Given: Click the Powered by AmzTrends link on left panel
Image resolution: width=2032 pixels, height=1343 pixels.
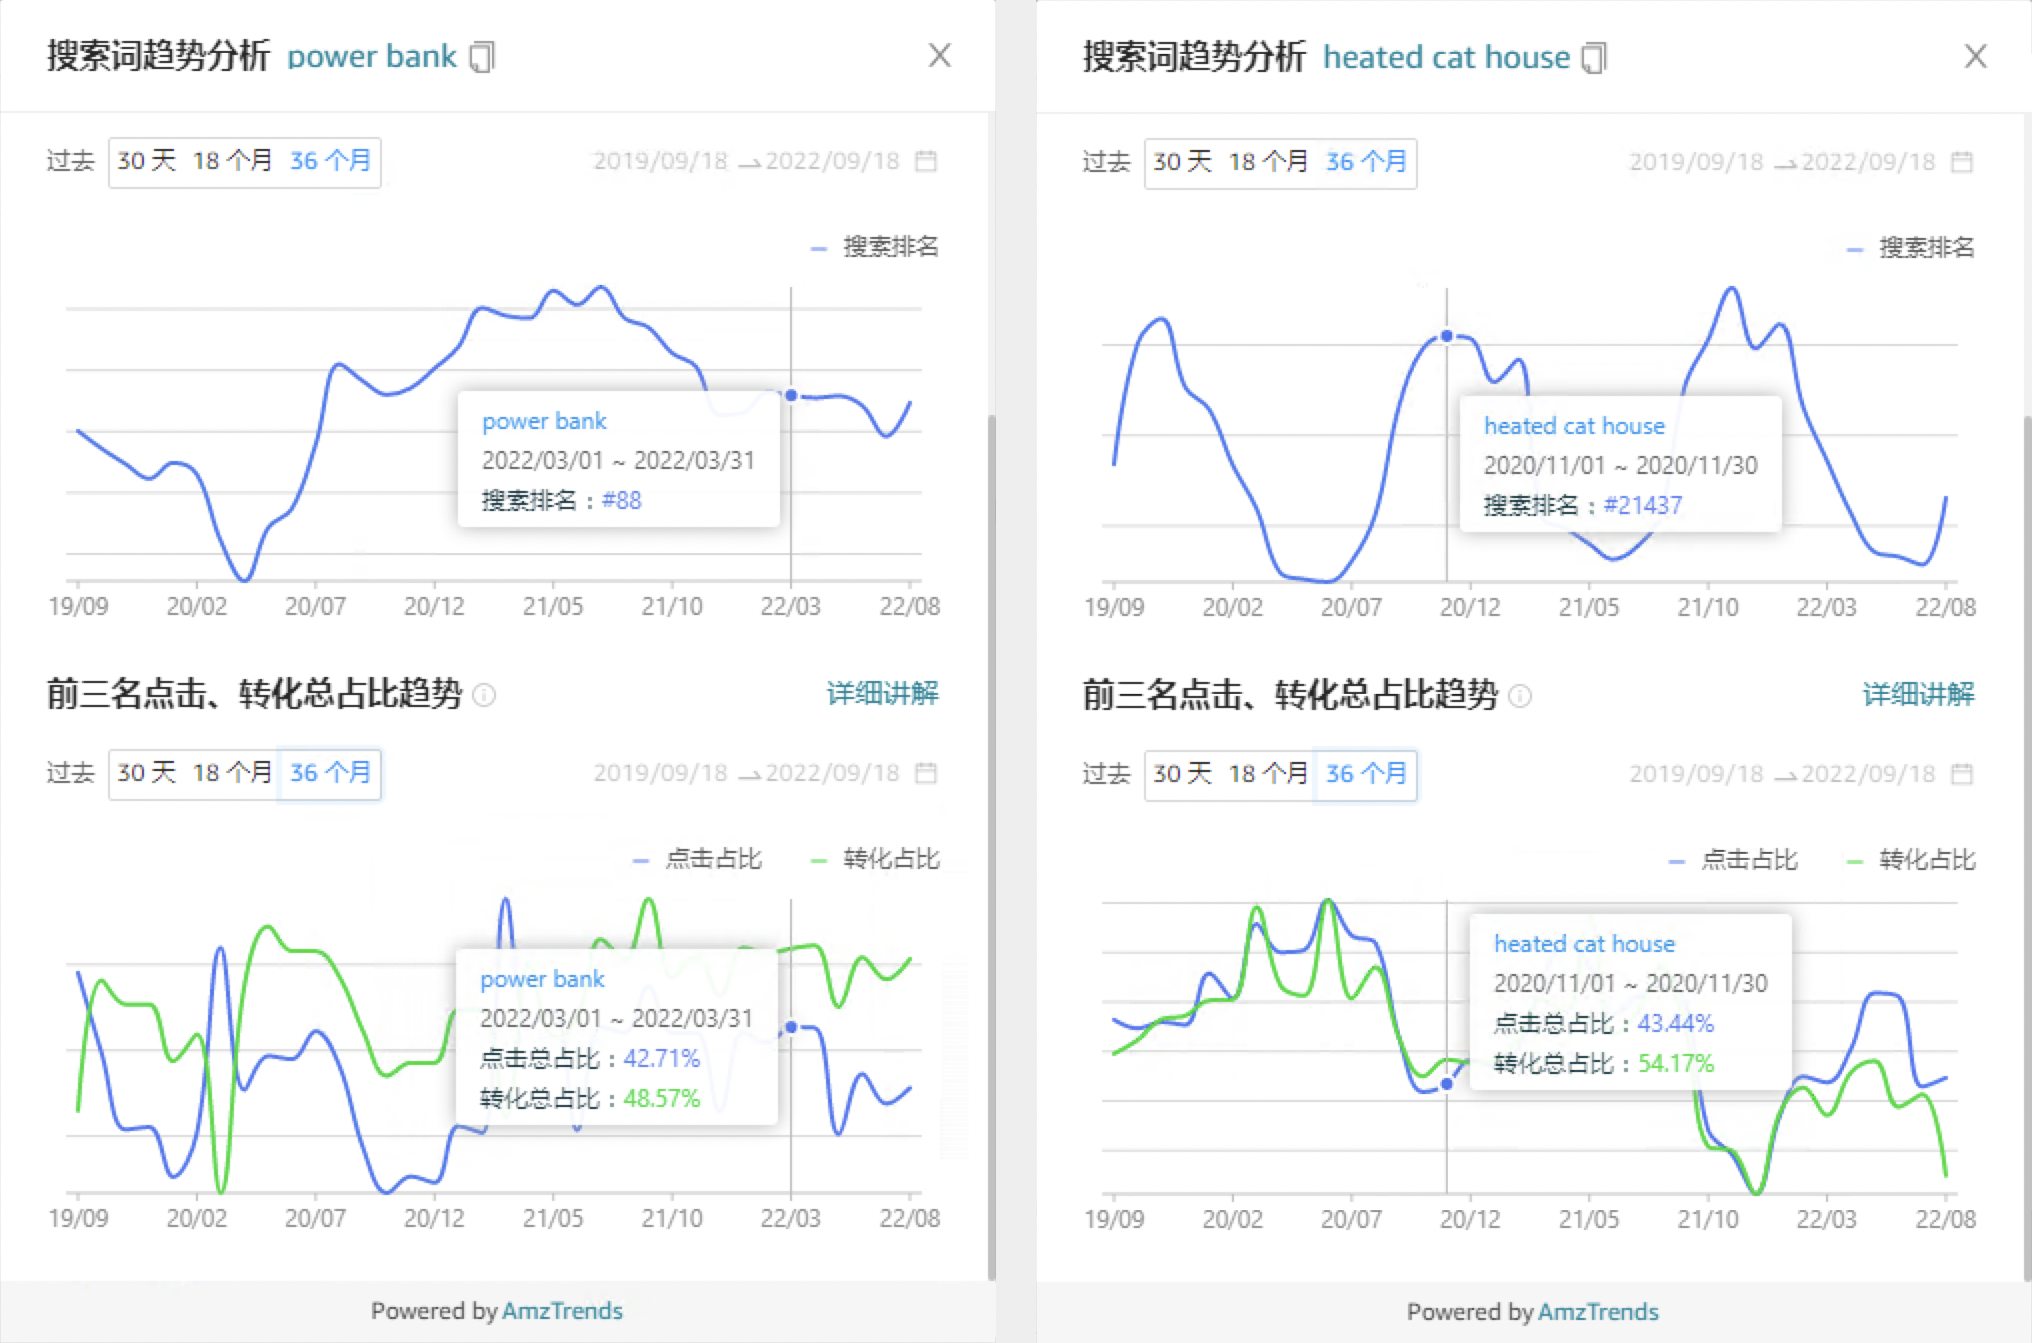Looking at the screenshot, I should click(x=497, y=1311).
